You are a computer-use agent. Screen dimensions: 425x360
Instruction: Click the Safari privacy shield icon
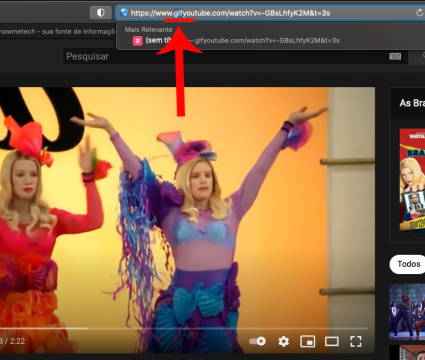[x=100, y=13]
